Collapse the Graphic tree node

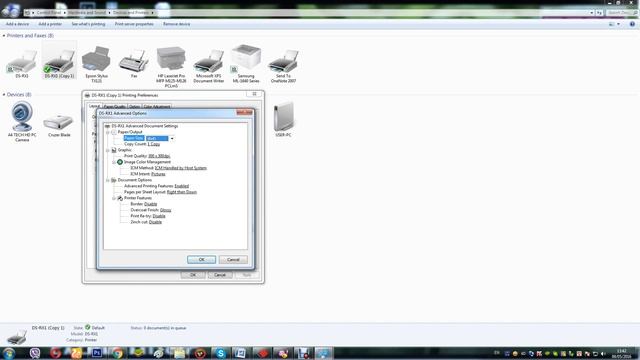[108, 150]
